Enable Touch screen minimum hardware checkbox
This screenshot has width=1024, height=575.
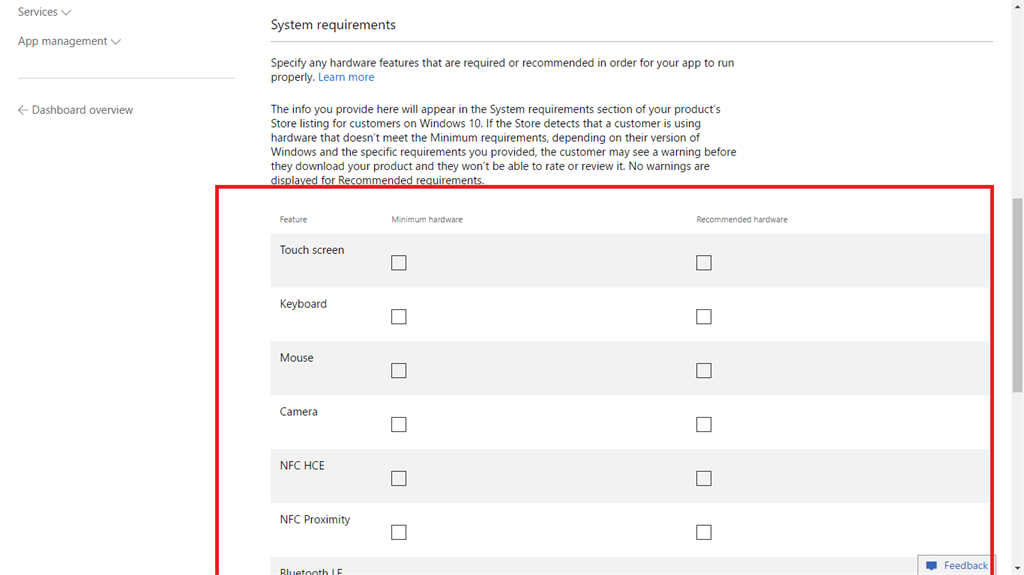[x=399, y=263]
